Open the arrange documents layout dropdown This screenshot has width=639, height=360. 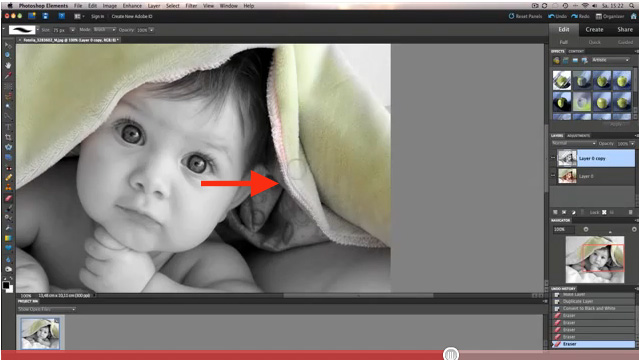point(79,16)
